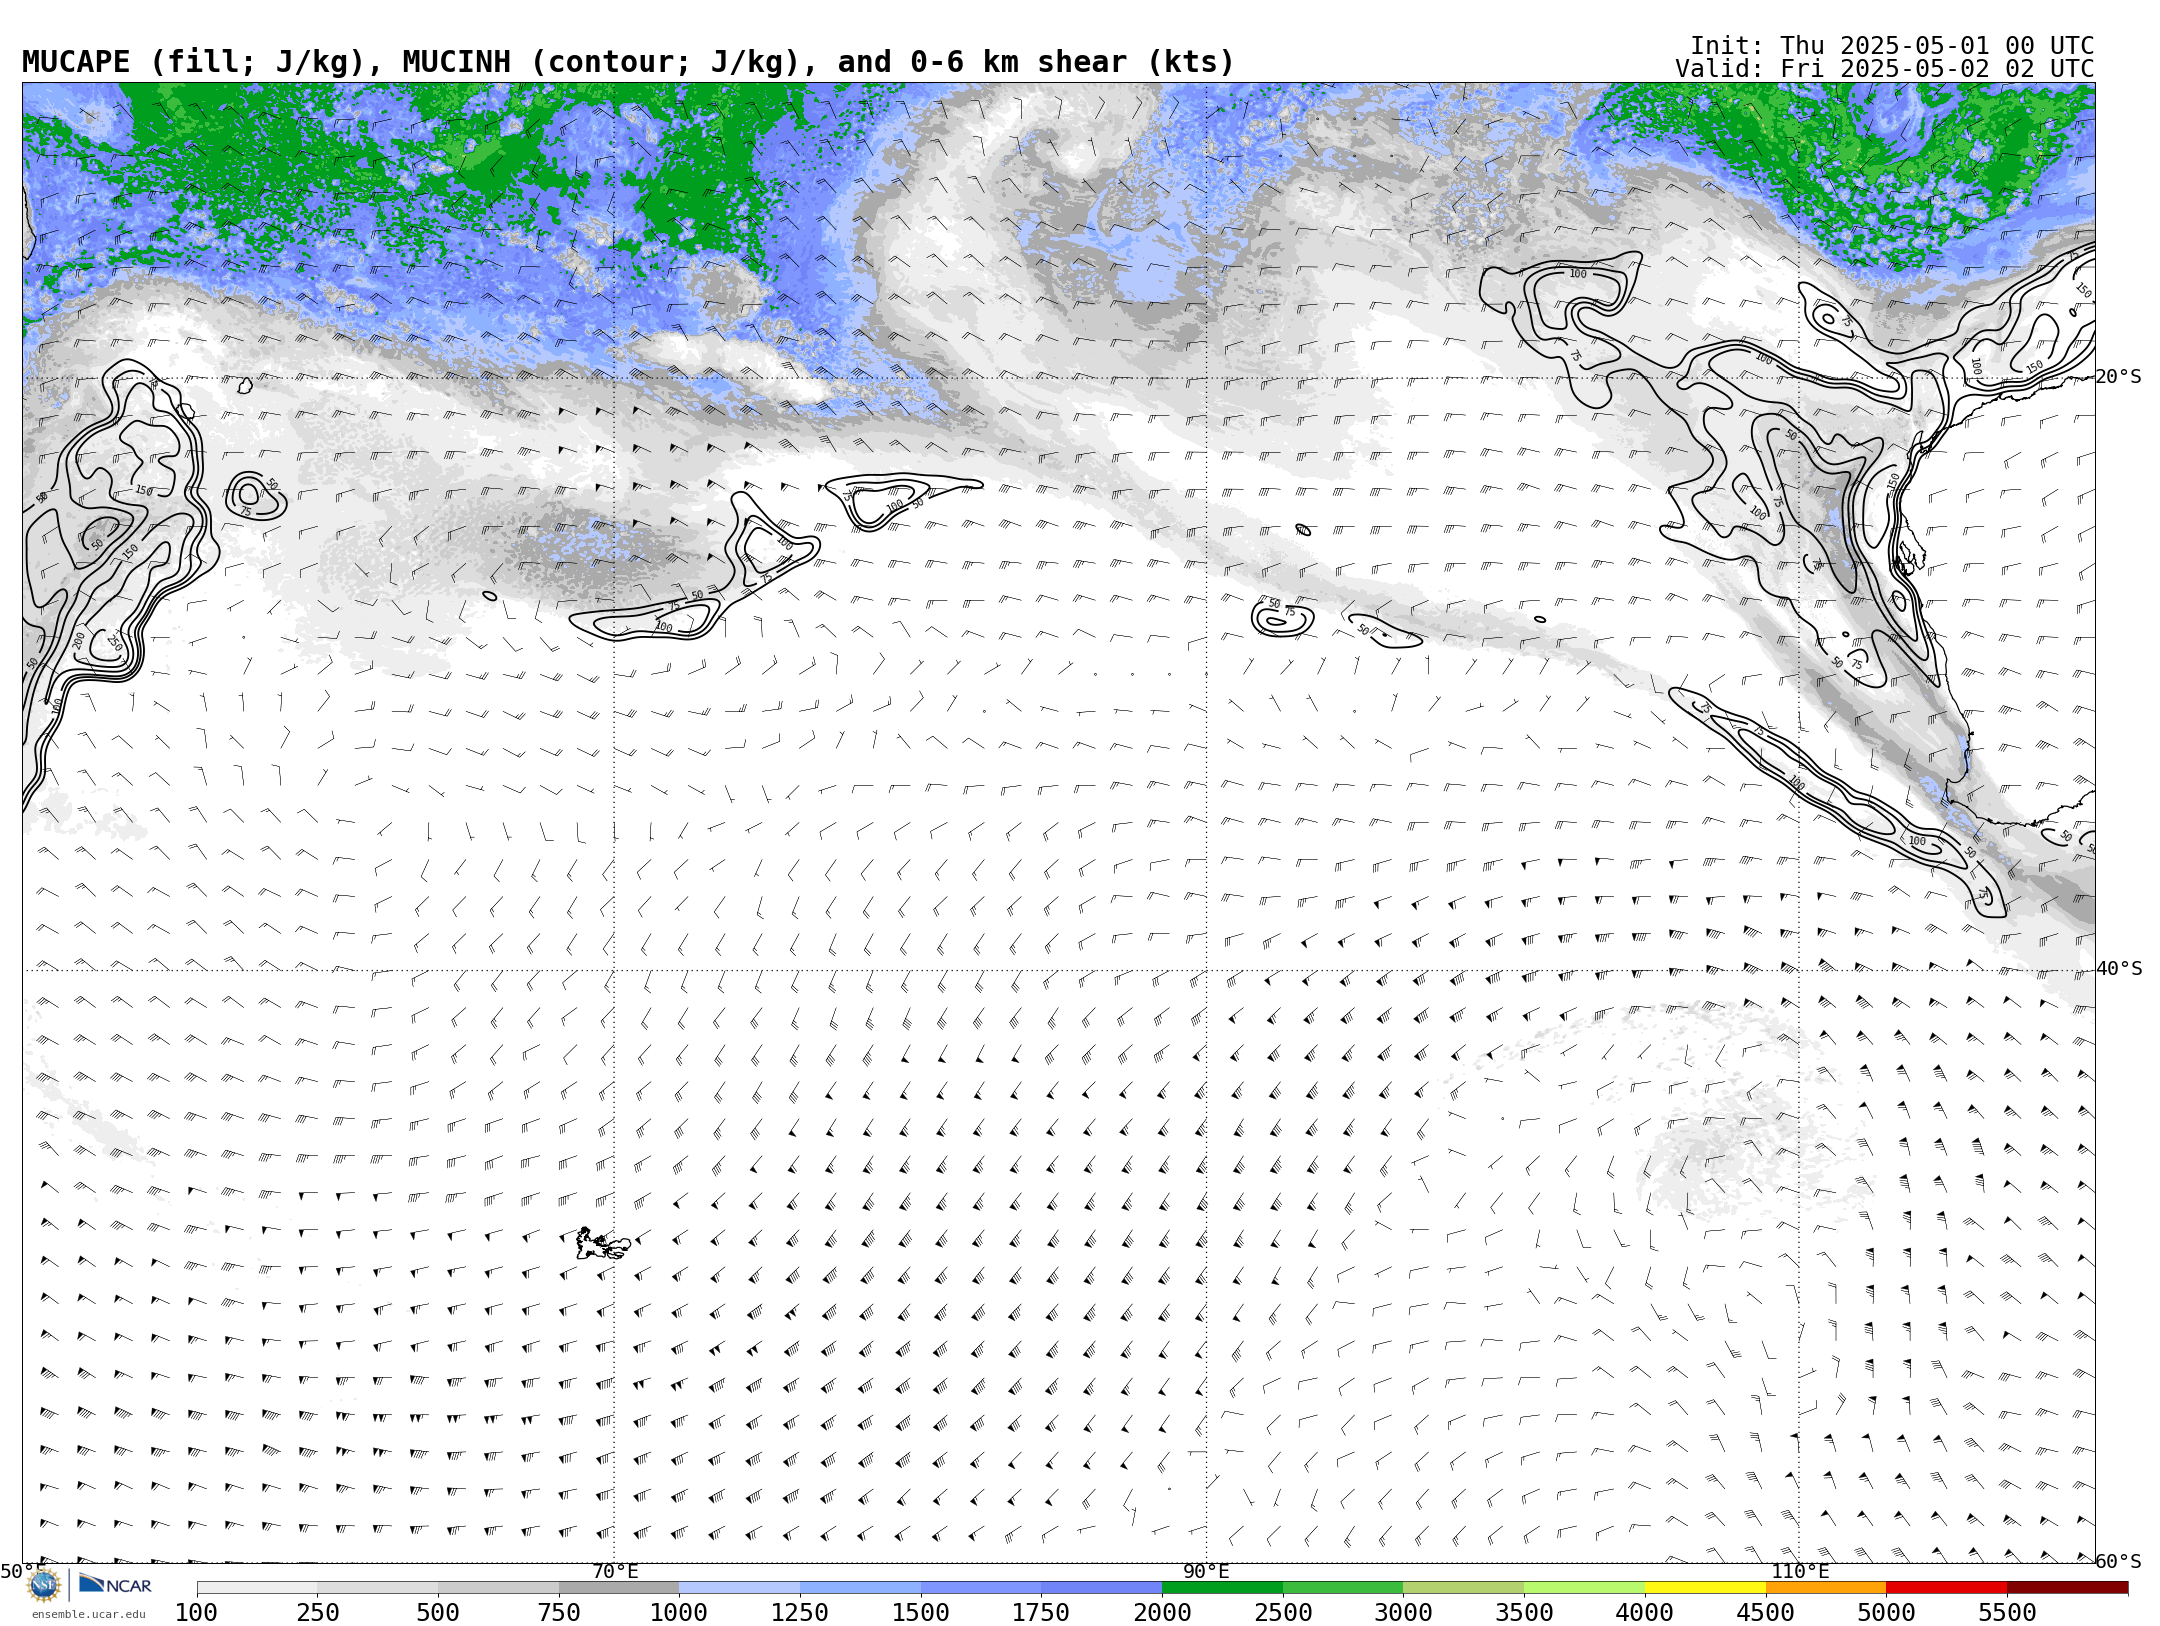Pick the olive-green swatch between 3000 and 3500
This screenshot has width=2160, height=1626.
click(1463, 1588)
